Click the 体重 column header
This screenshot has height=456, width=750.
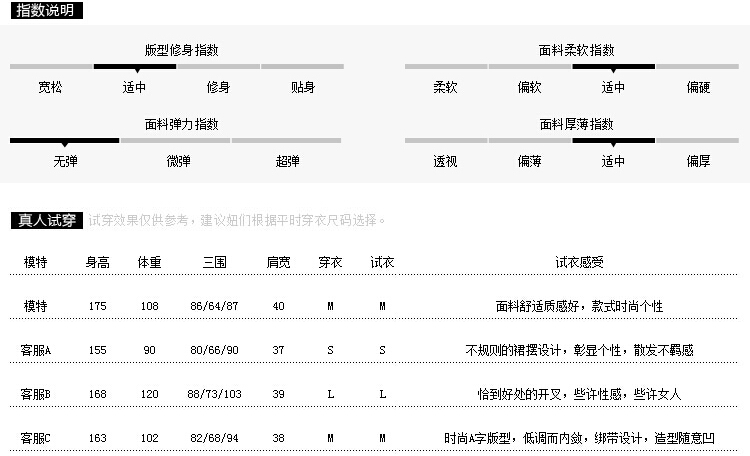click(x=149, y=262)
